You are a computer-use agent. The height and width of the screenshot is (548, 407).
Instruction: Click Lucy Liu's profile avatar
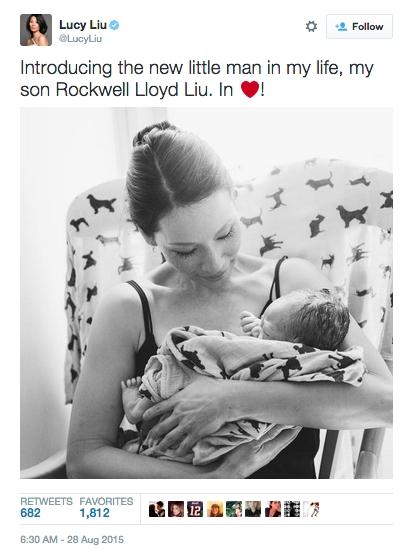point(36,30)
